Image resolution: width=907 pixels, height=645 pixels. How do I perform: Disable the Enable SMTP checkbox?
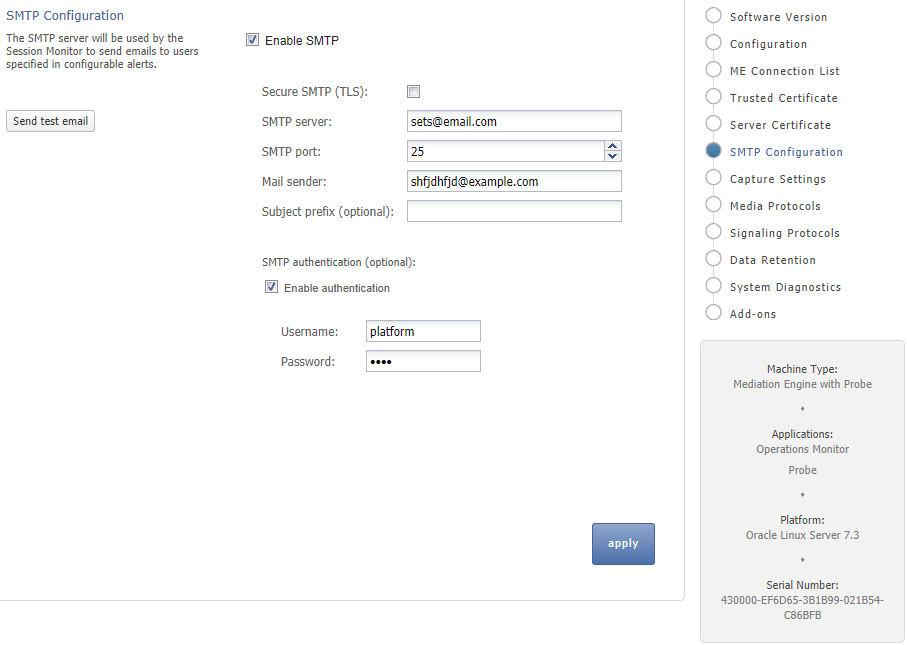[252, 40]
